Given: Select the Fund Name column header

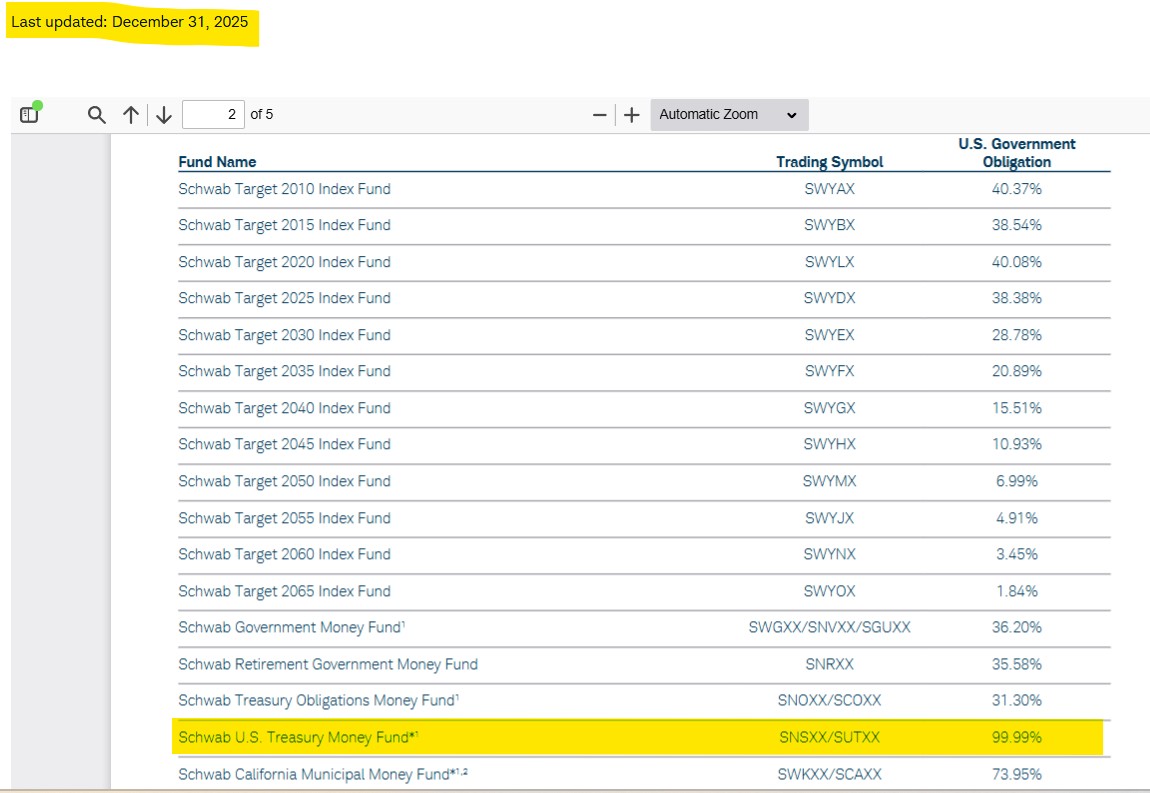Looking at the screenshot, I should 217,162.
